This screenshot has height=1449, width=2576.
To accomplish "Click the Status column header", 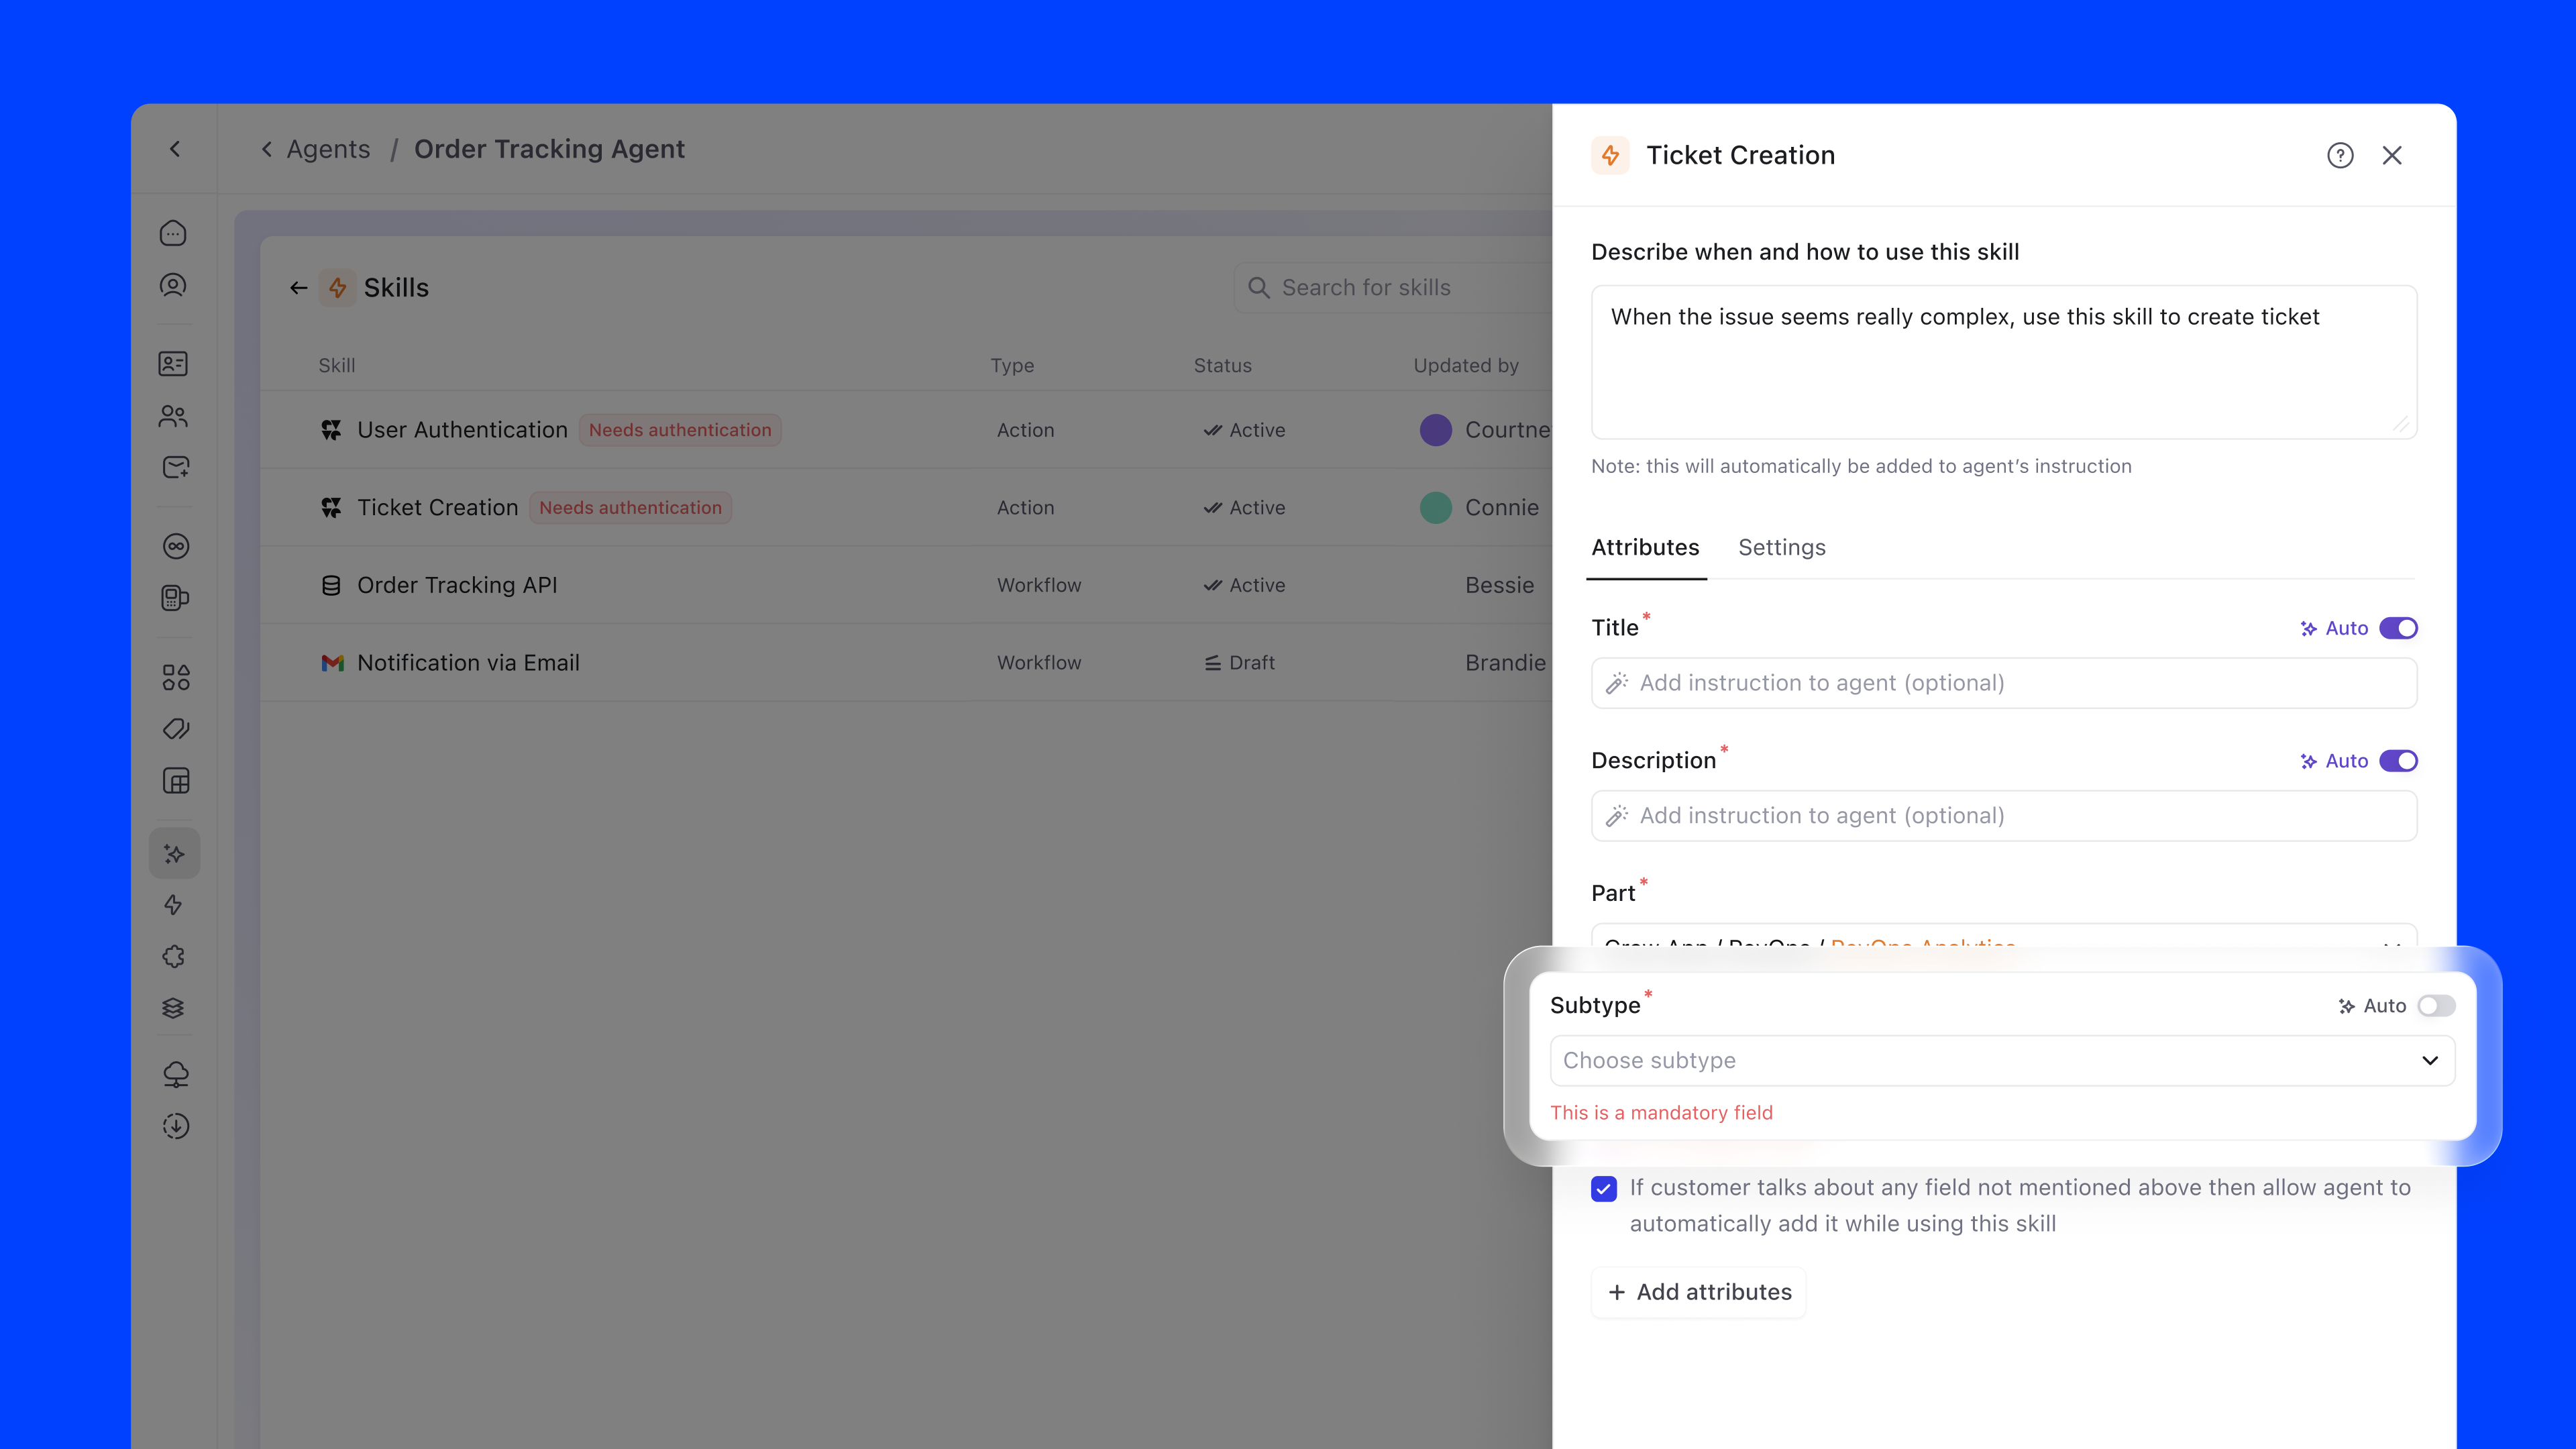I will click(1222, 366).
